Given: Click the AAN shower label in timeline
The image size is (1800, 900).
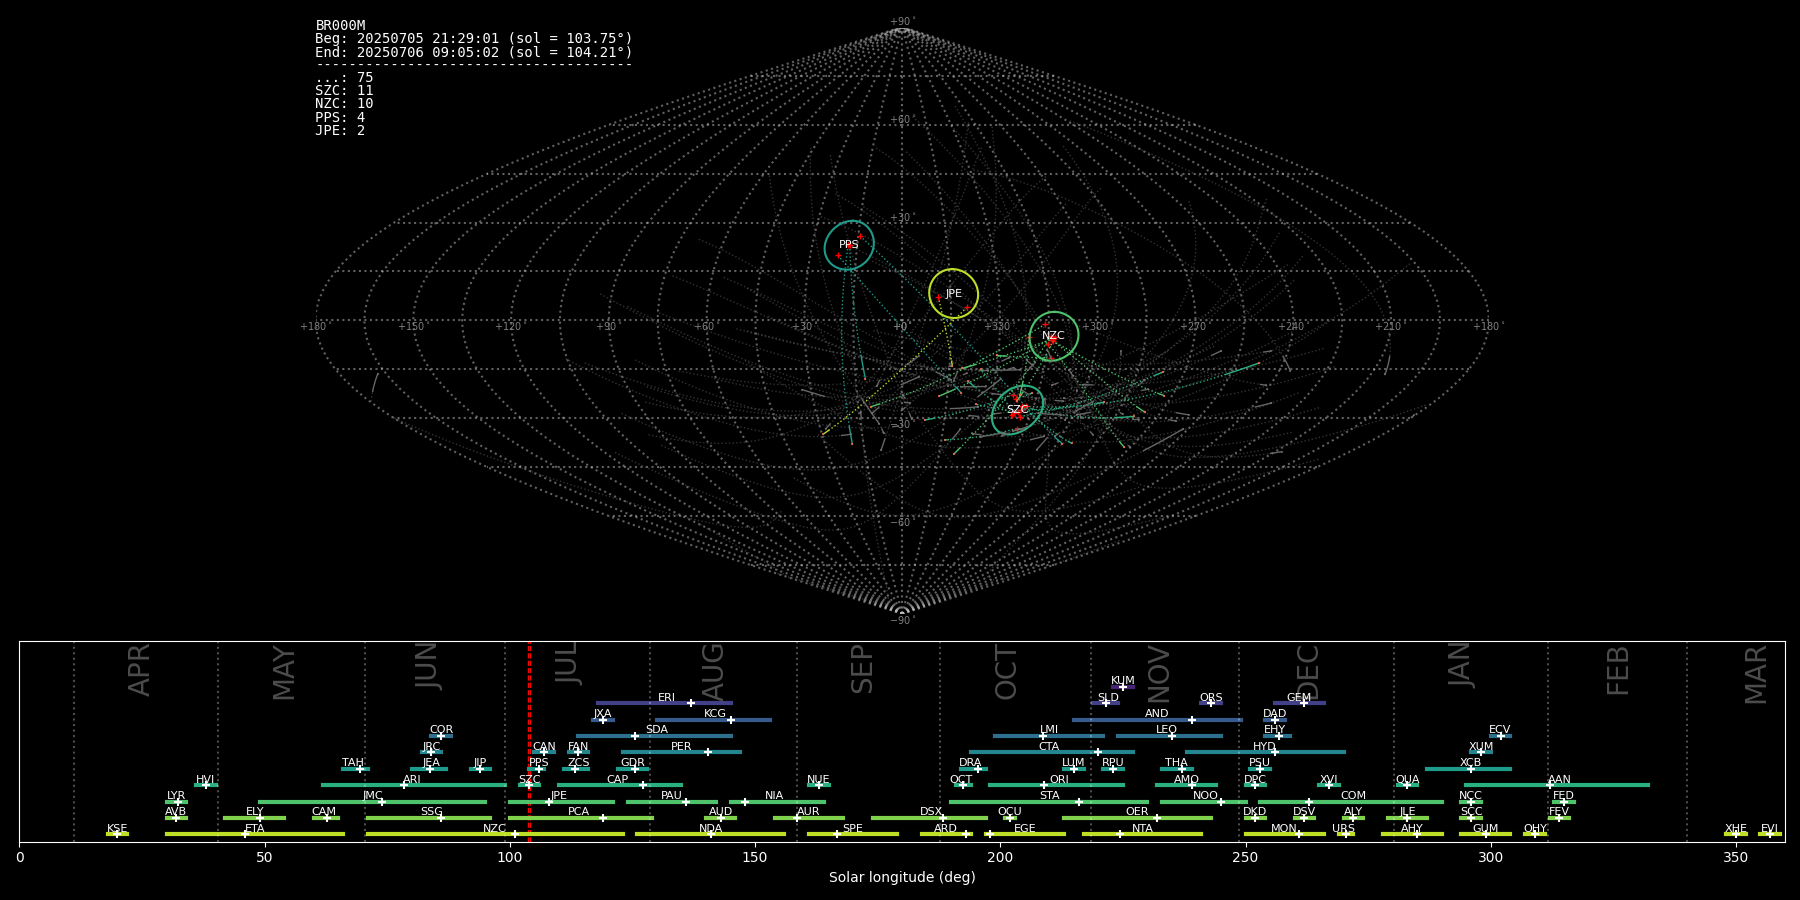Looking at the screenshot, I should [1560, 780].
